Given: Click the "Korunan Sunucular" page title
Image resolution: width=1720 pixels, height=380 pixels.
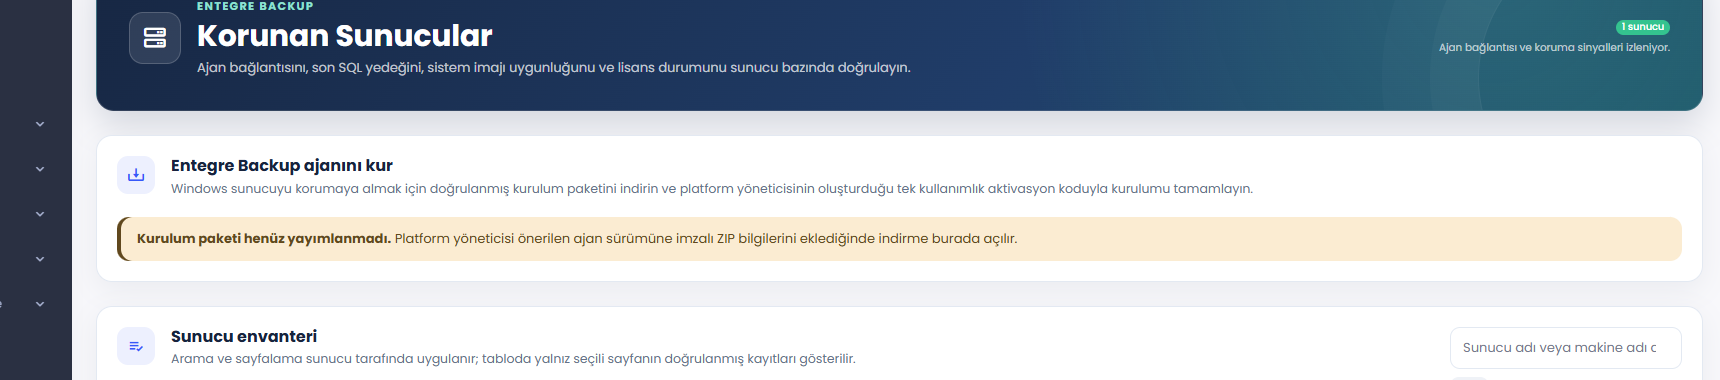Looking at the screenshot, I should (x=344, y=36).
